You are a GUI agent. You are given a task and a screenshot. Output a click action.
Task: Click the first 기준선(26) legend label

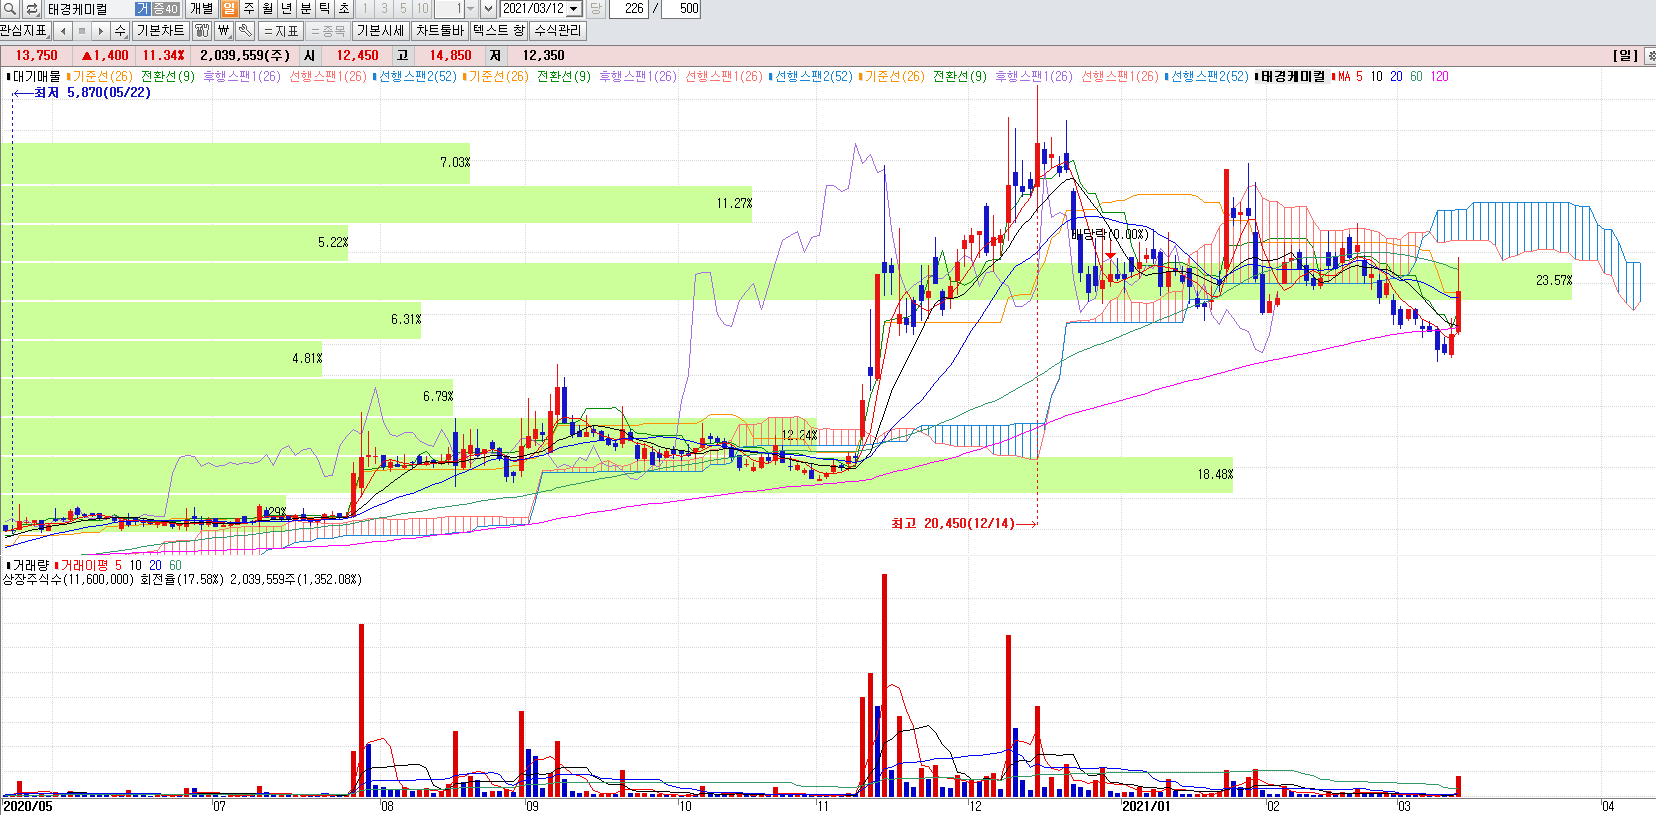point(102,76)
